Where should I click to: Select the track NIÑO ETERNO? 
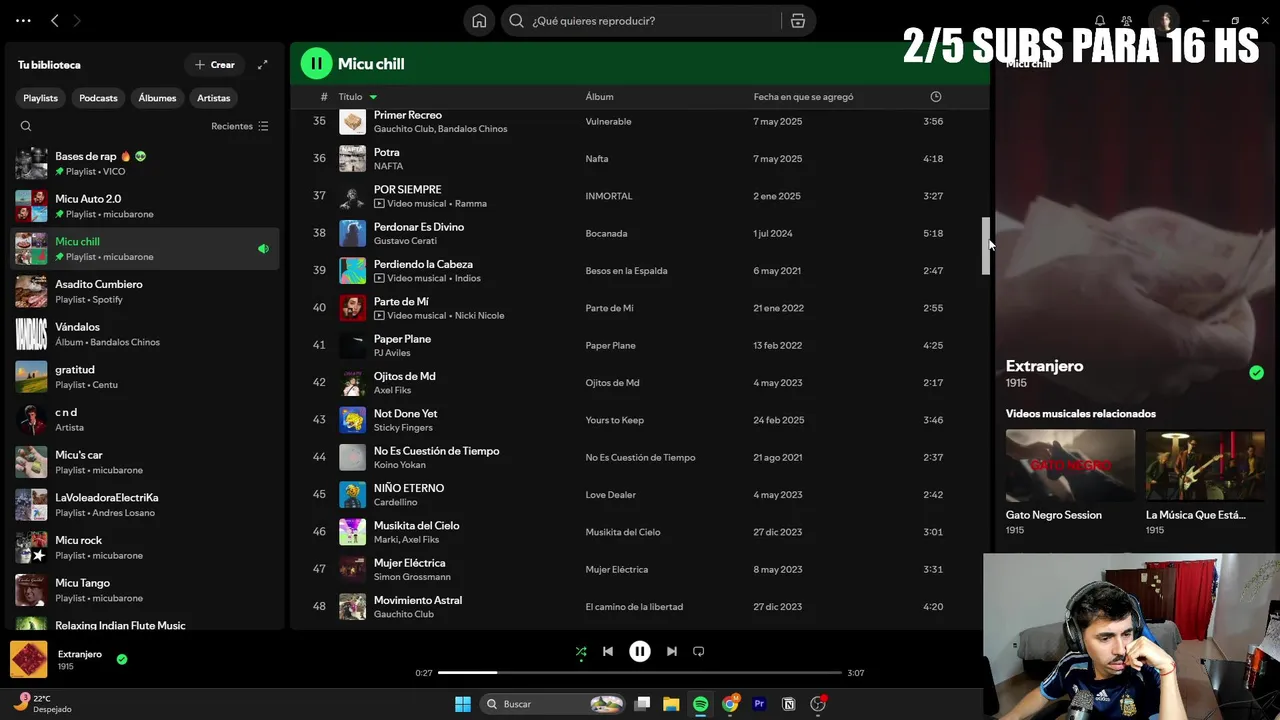click(x=640, y=495)
